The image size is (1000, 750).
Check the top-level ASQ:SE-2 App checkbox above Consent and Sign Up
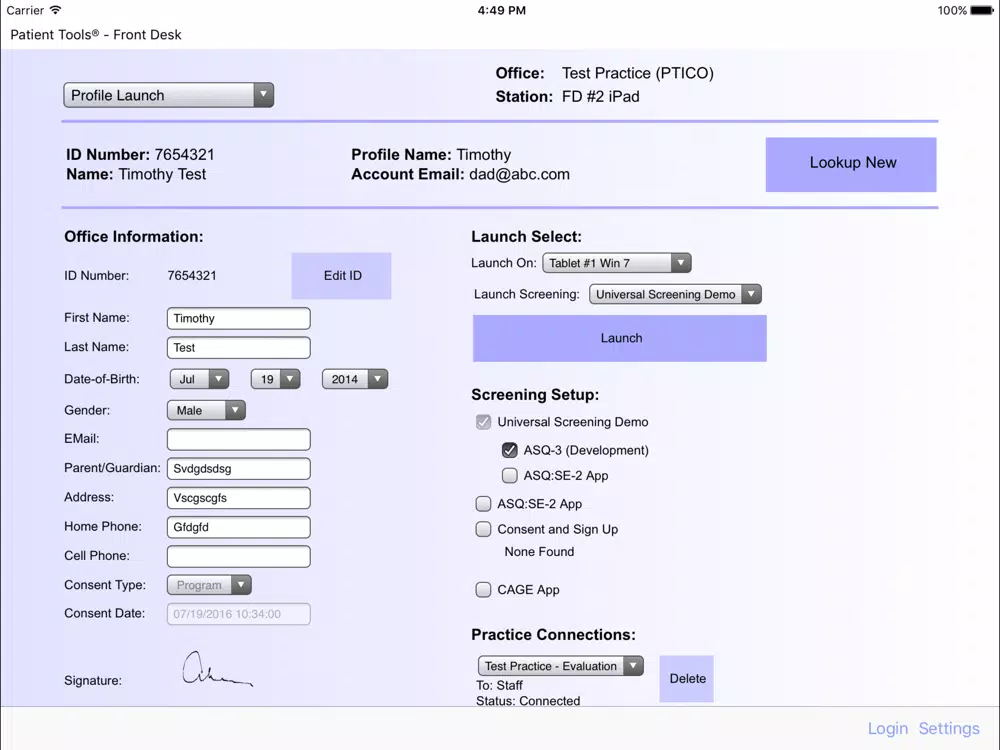click(483, 504)
